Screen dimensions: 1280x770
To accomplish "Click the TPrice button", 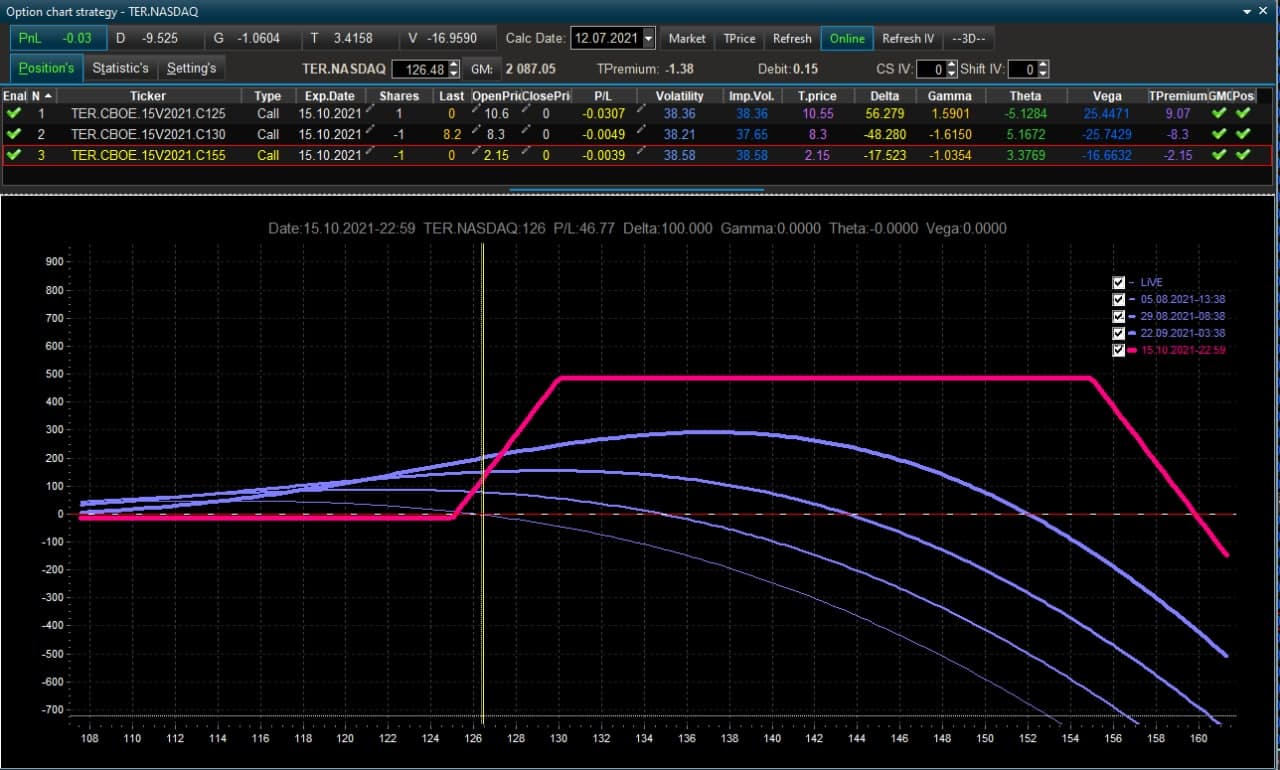I will pyautogui.click(x=740, y=38).
